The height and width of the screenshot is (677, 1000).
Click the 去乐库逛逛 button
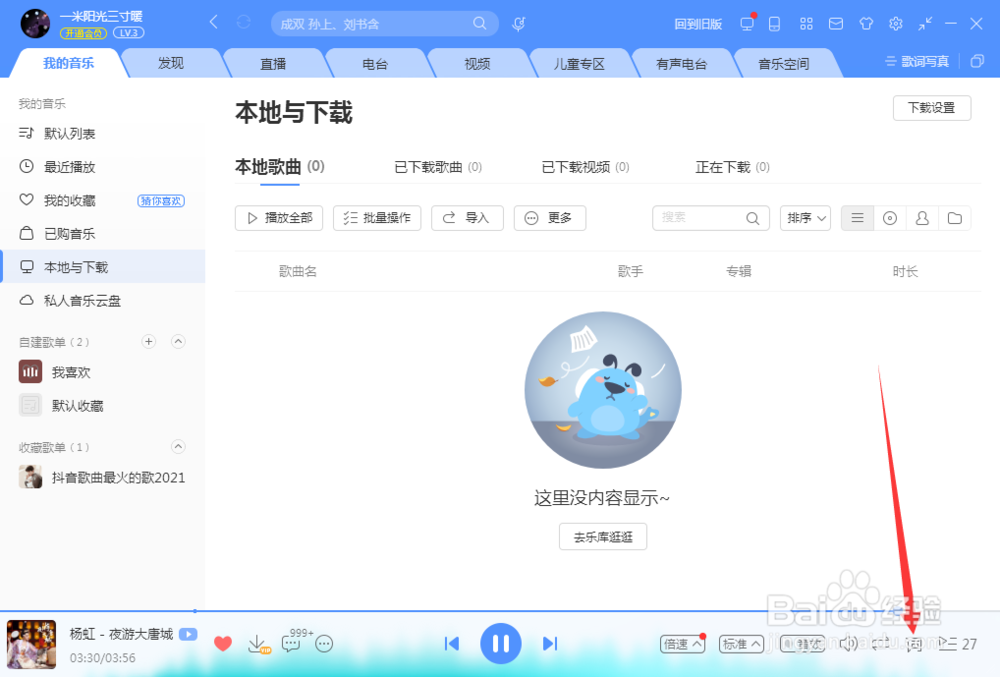(x=603, y=537)
